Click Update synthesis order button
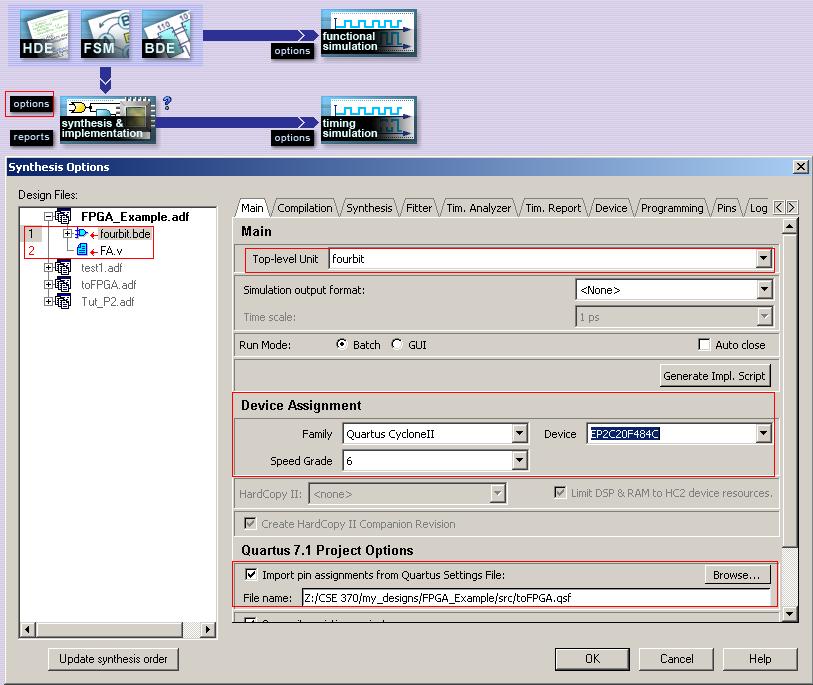The height and width of the screenshot is (685, 813). pyautogui.click(x=113, y=659)
